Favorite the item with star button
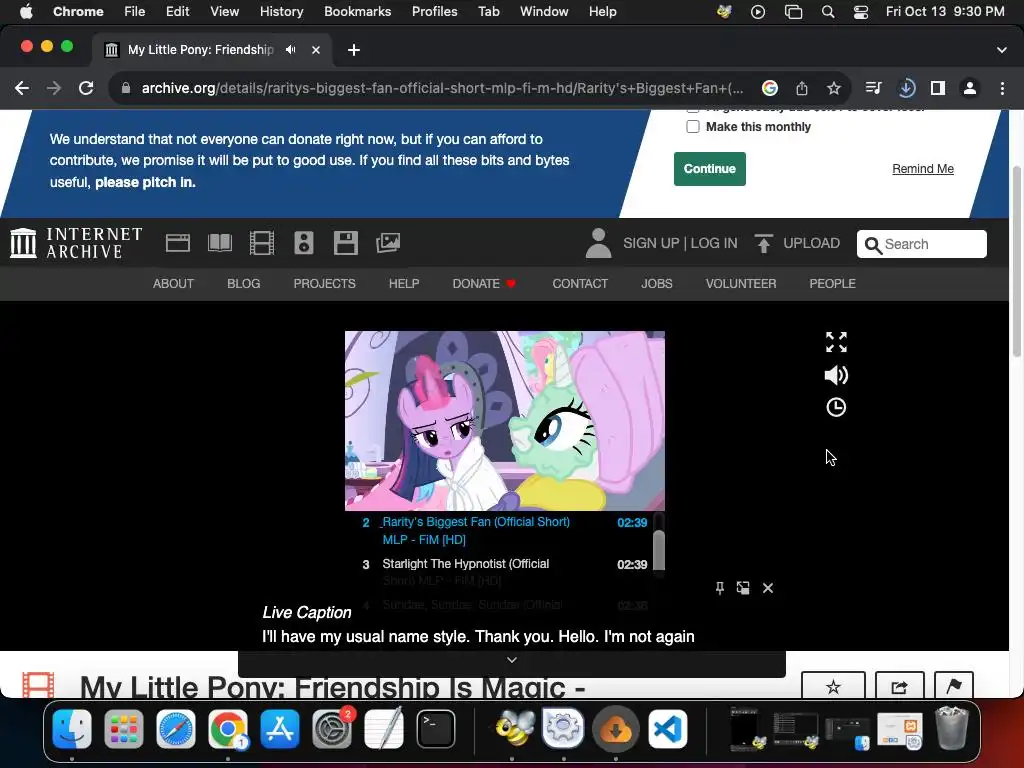 tap(833, 686)
